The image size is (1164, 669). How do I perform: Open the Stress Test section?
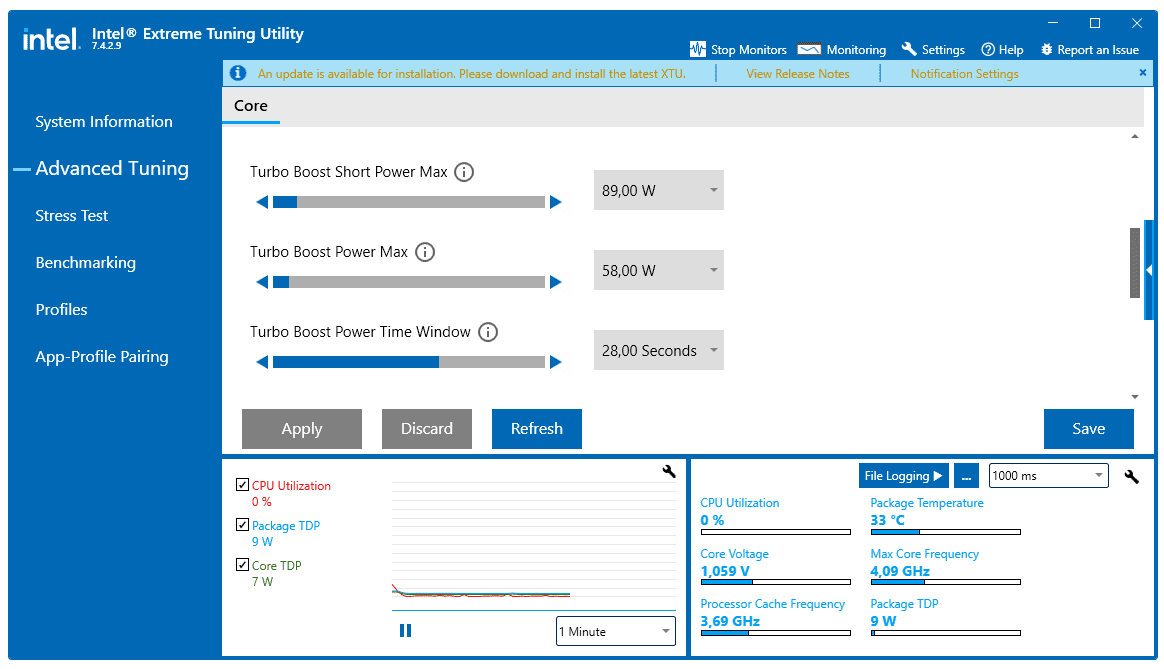(71, 216)
